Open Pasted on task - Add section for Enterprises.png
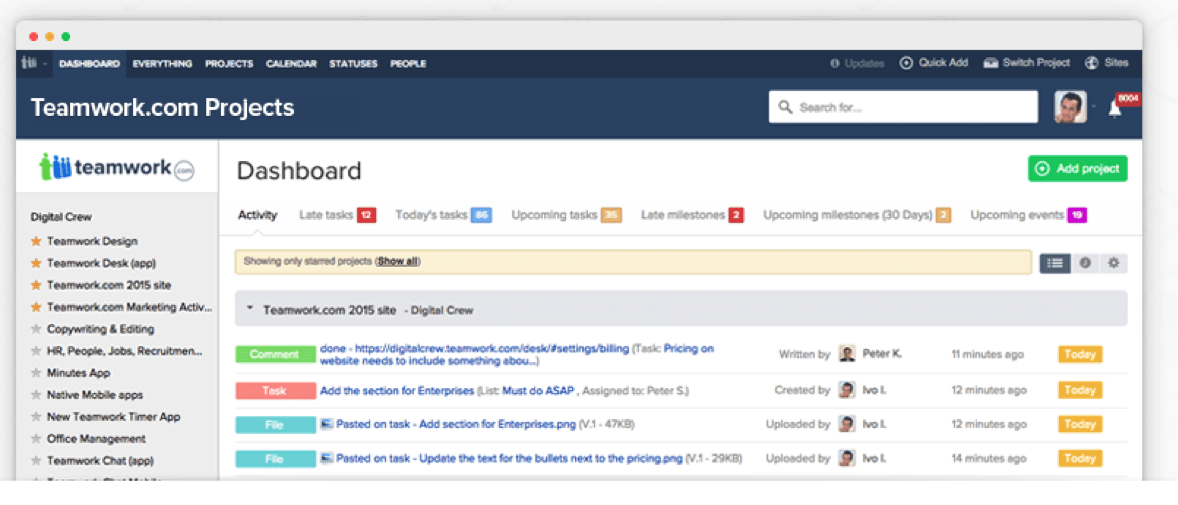This screenshot has height=505, width=1178. (x=456, y=425)
